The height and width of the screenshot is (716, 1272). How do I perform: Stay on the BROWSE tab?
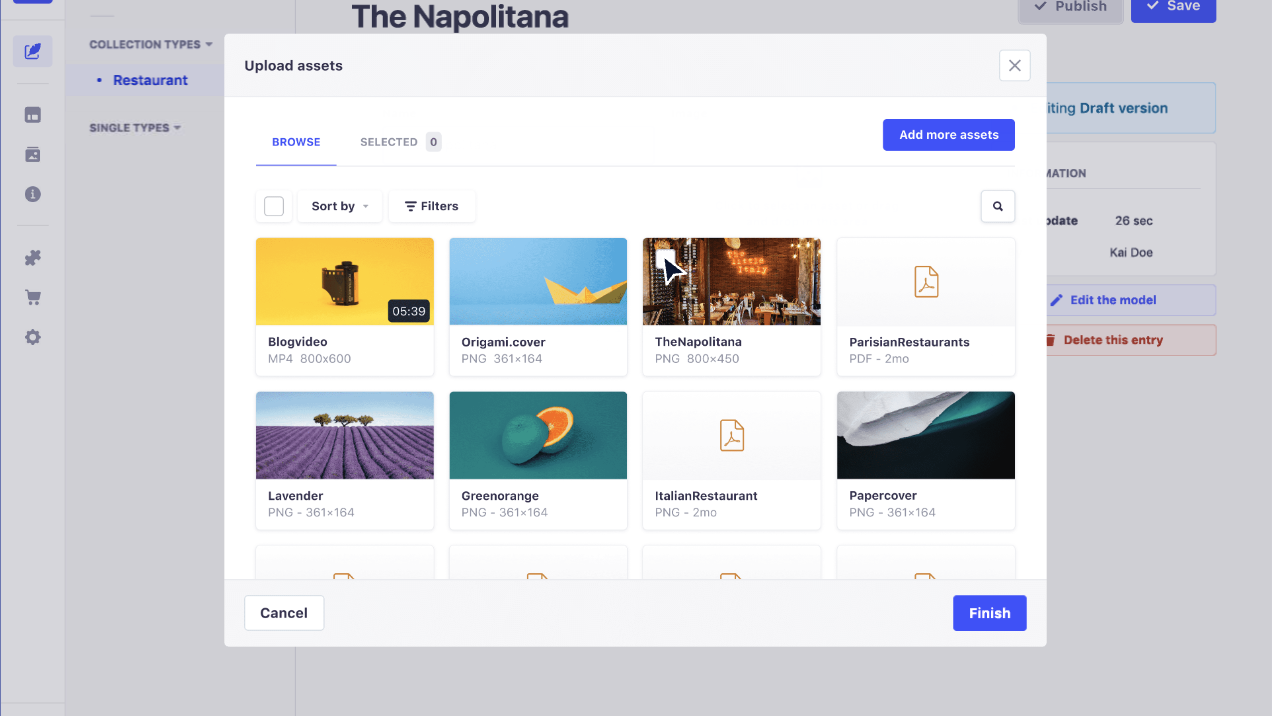point(295,142)
